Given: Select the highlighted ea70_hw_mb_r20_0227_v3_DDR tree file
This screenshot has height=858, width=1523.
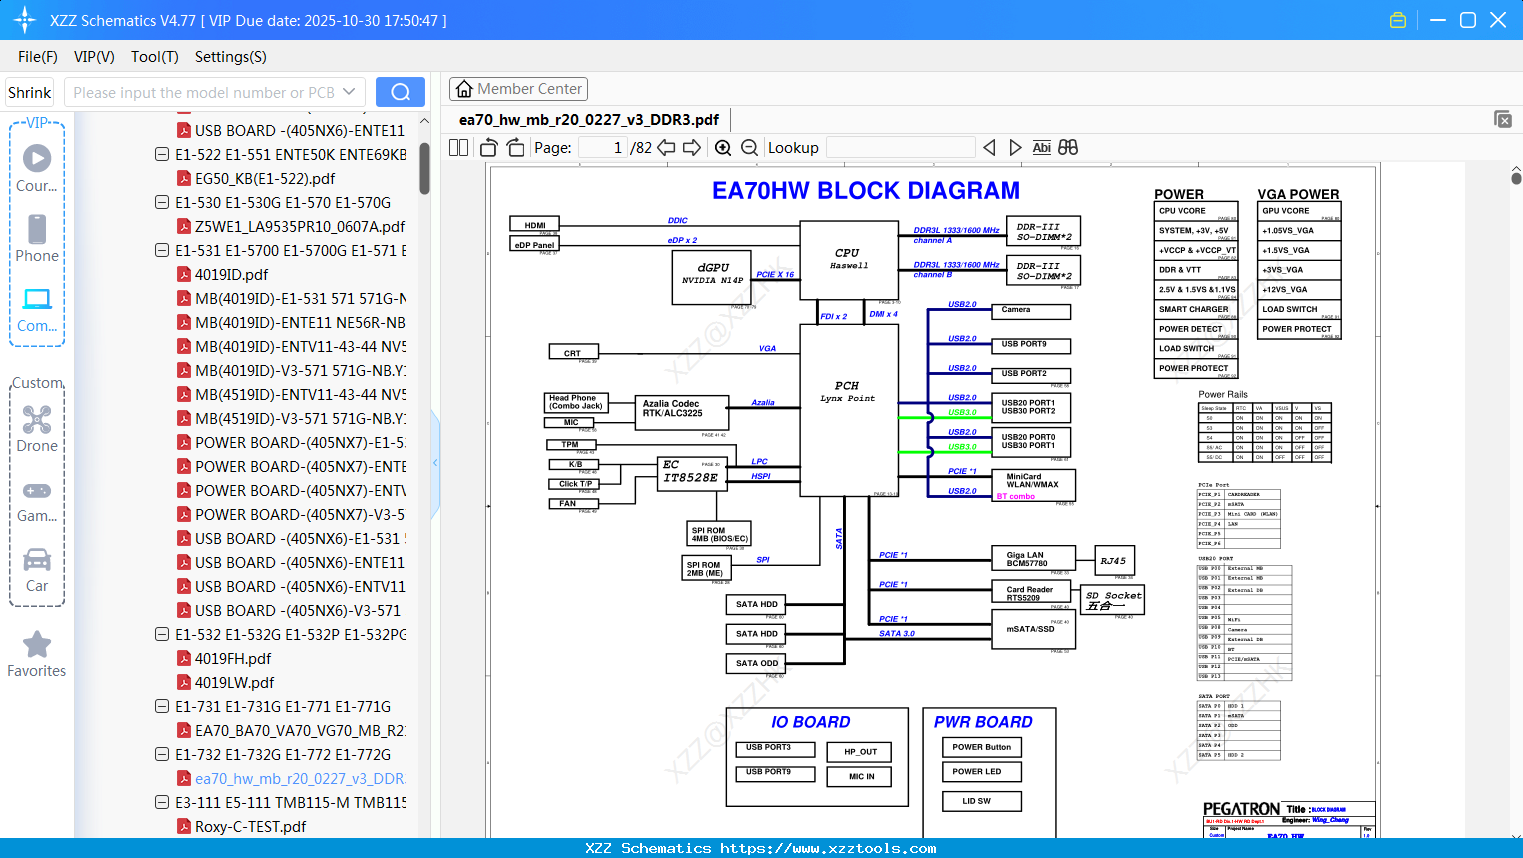Looking at the screenshot, I should [301, 778].
